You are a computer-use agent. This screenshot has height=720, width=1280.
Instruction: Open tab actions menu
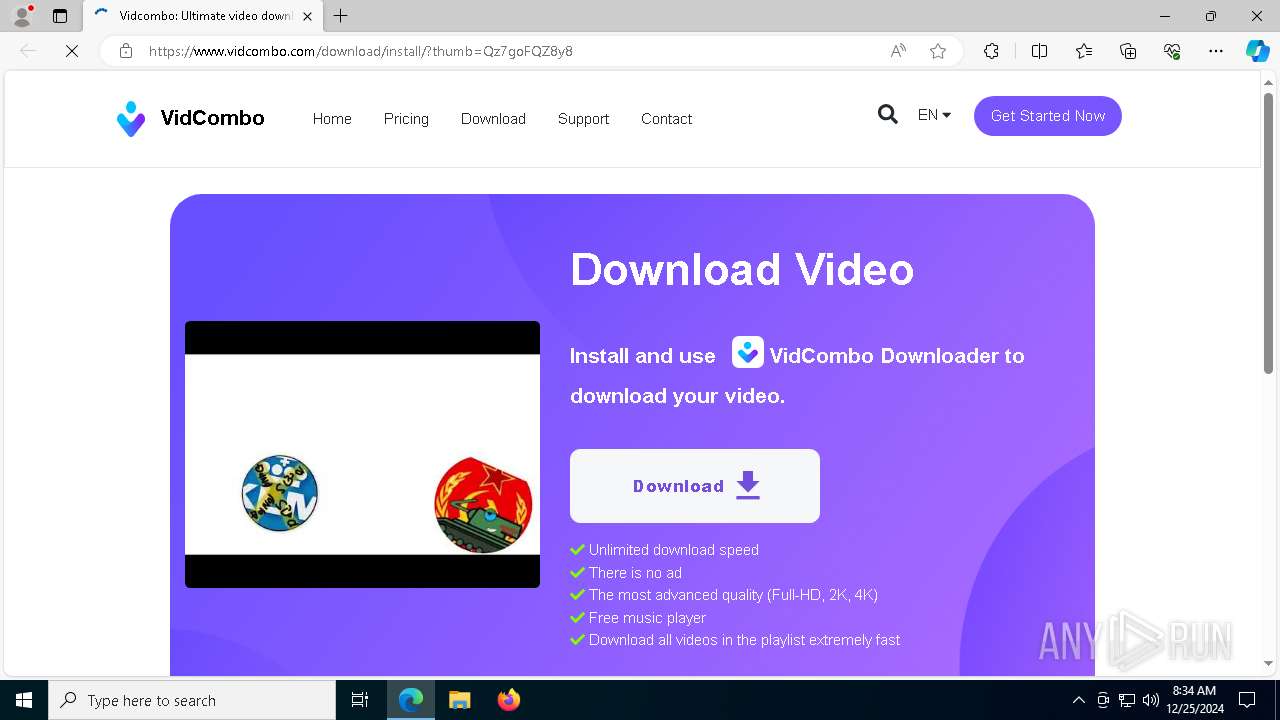[x=60, y=16]
